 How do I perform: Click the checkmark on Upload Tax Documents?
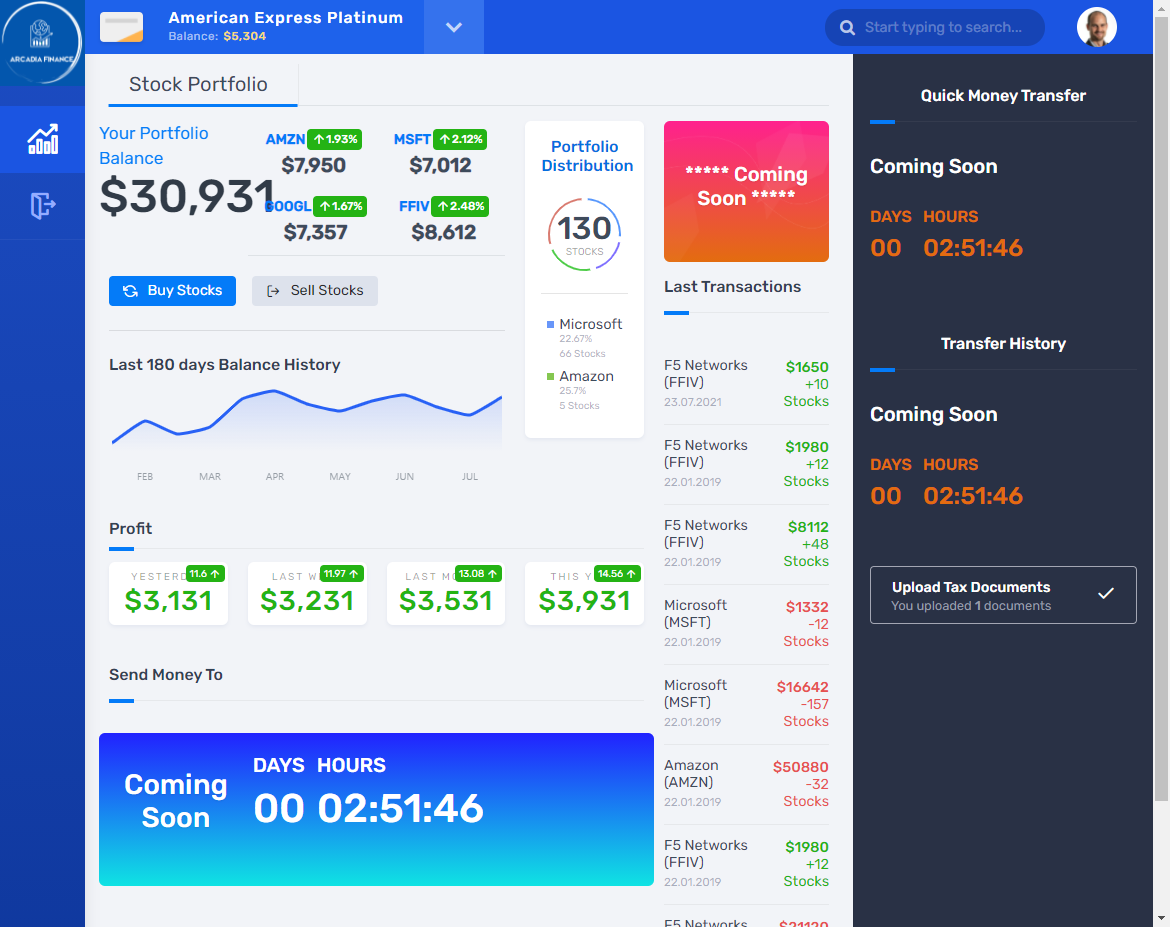[x=1106, y=593]
